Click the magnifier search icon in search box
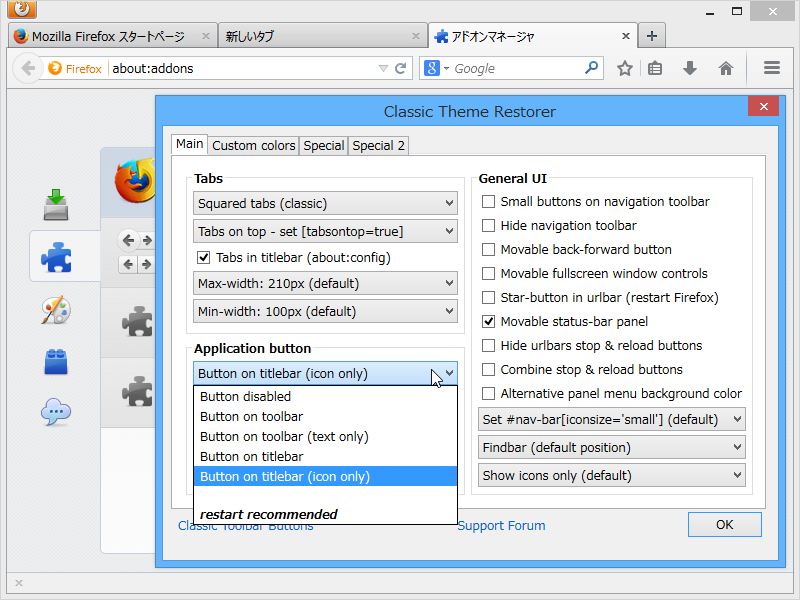 tap(591, 67)
